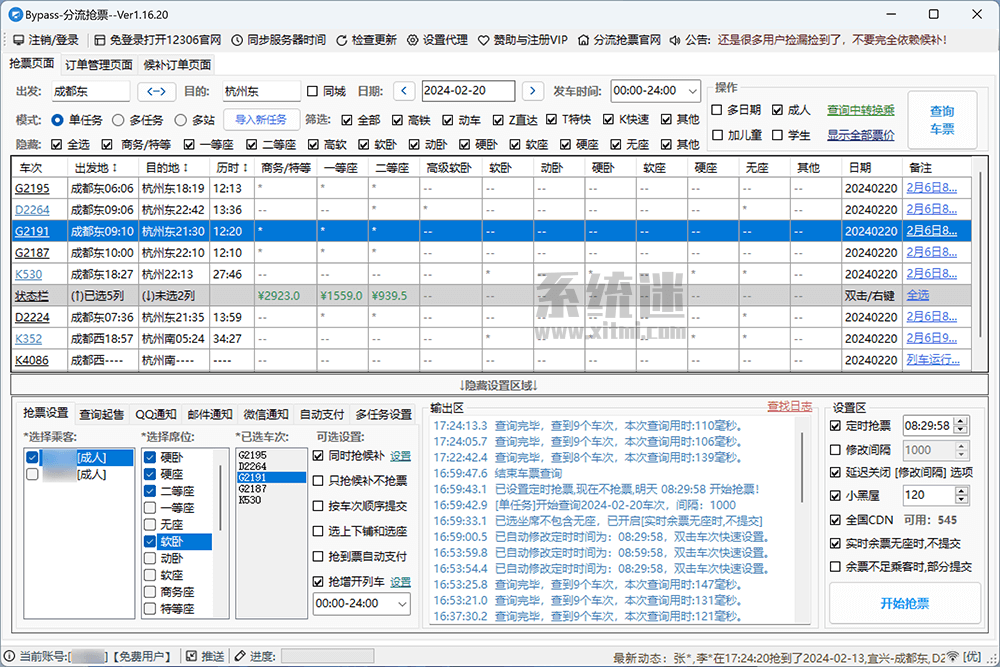
Task: Toggle the 全国CDN checkbox
Action: 835,520
